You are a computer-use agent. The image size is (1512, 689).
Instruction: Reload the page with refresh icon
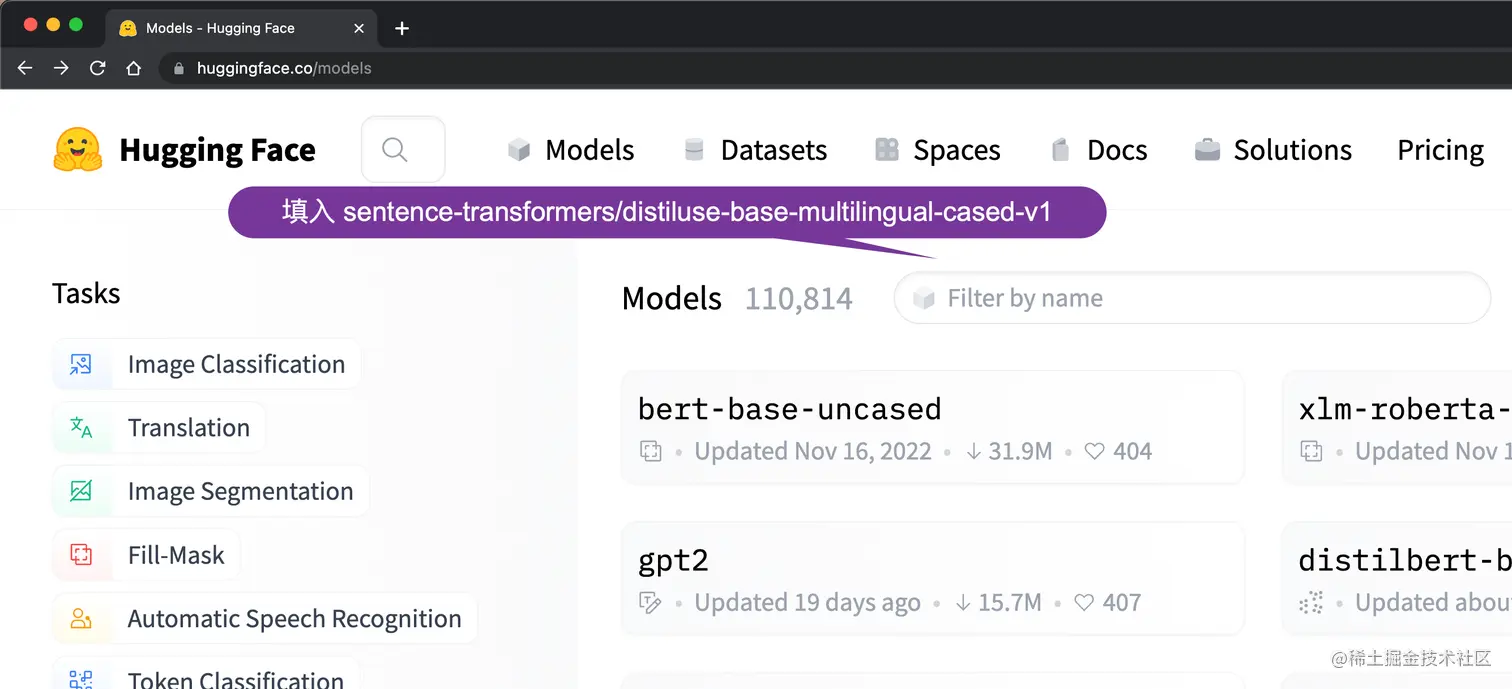pos(97,68)
